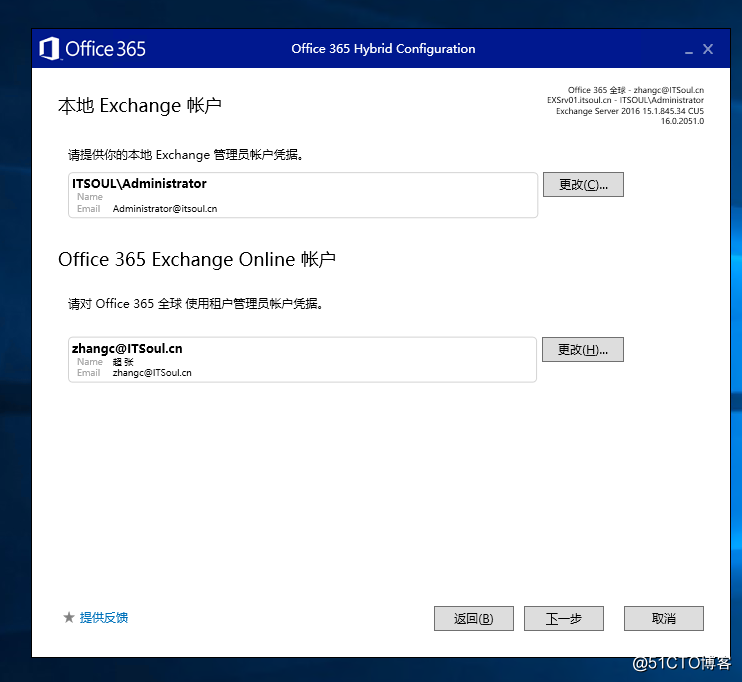Viewport: 742px width, 682px height.
Task: Click the 16.0.2051.0 build number text
Action: (x=682, y=121)
